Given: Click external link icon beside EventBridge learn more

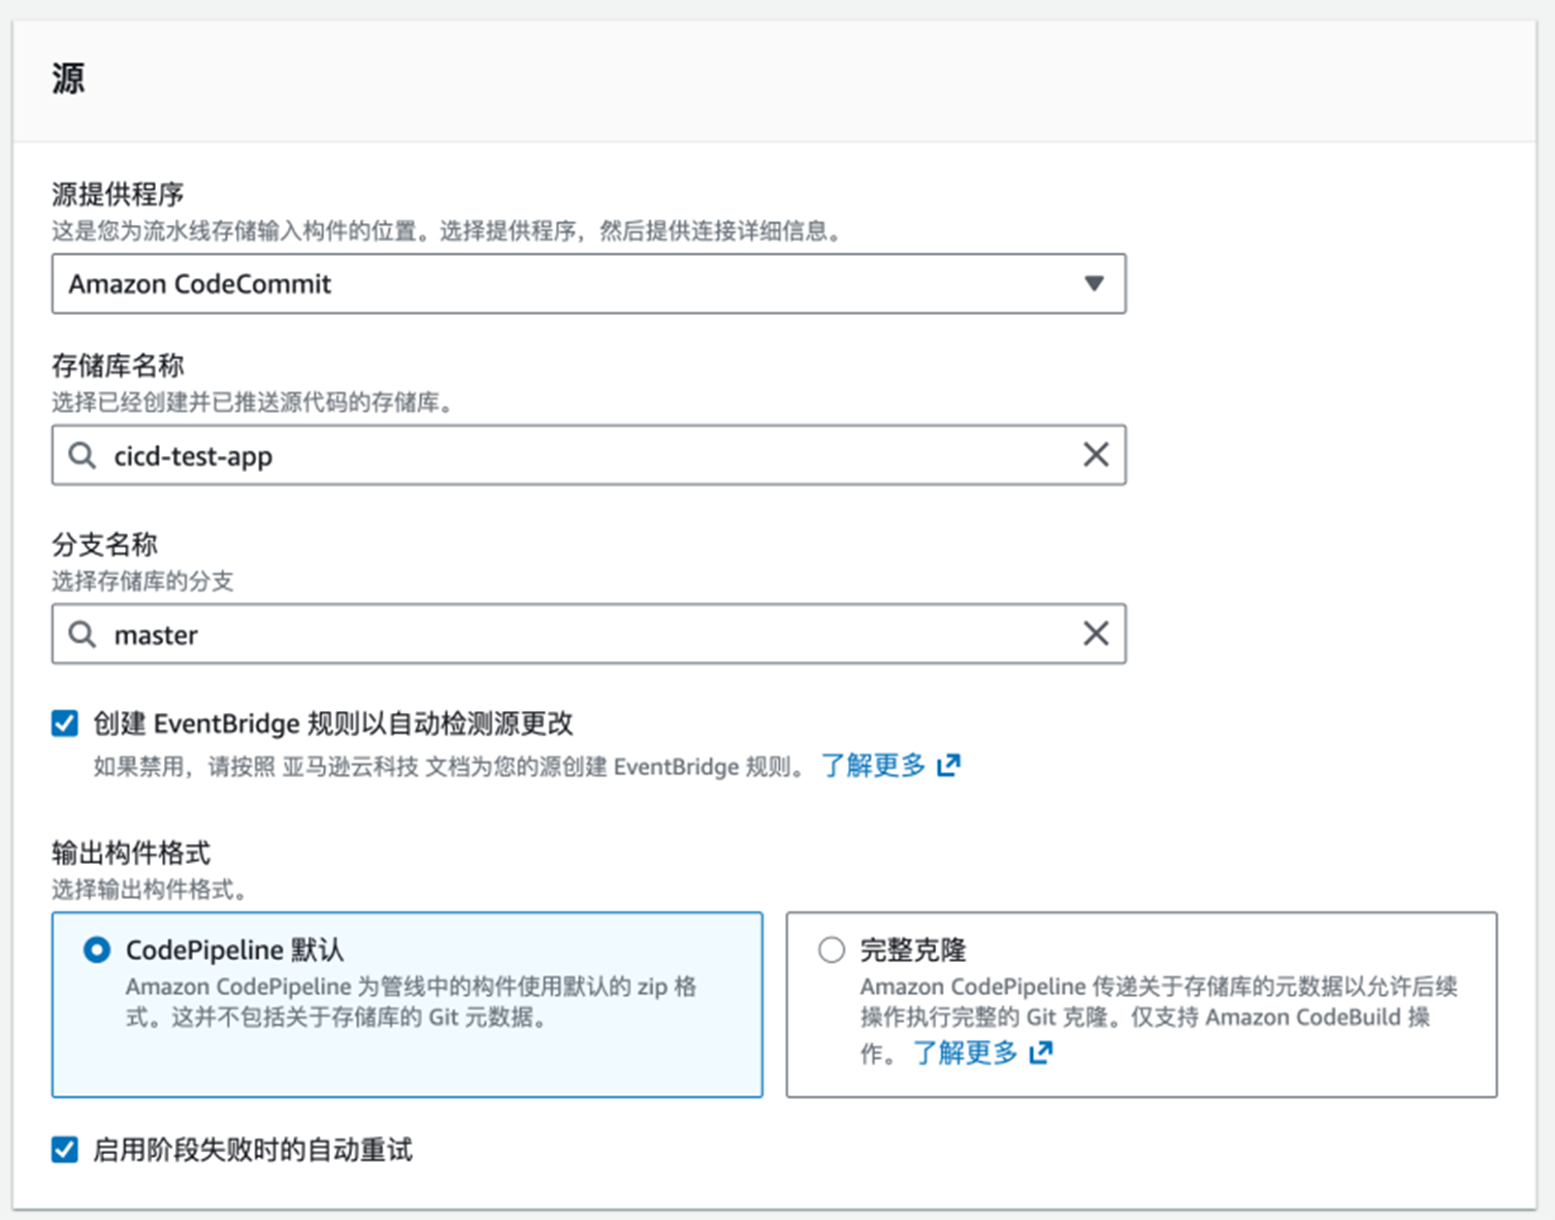Looking at the screenshot, I should click(x=949, y=766).
